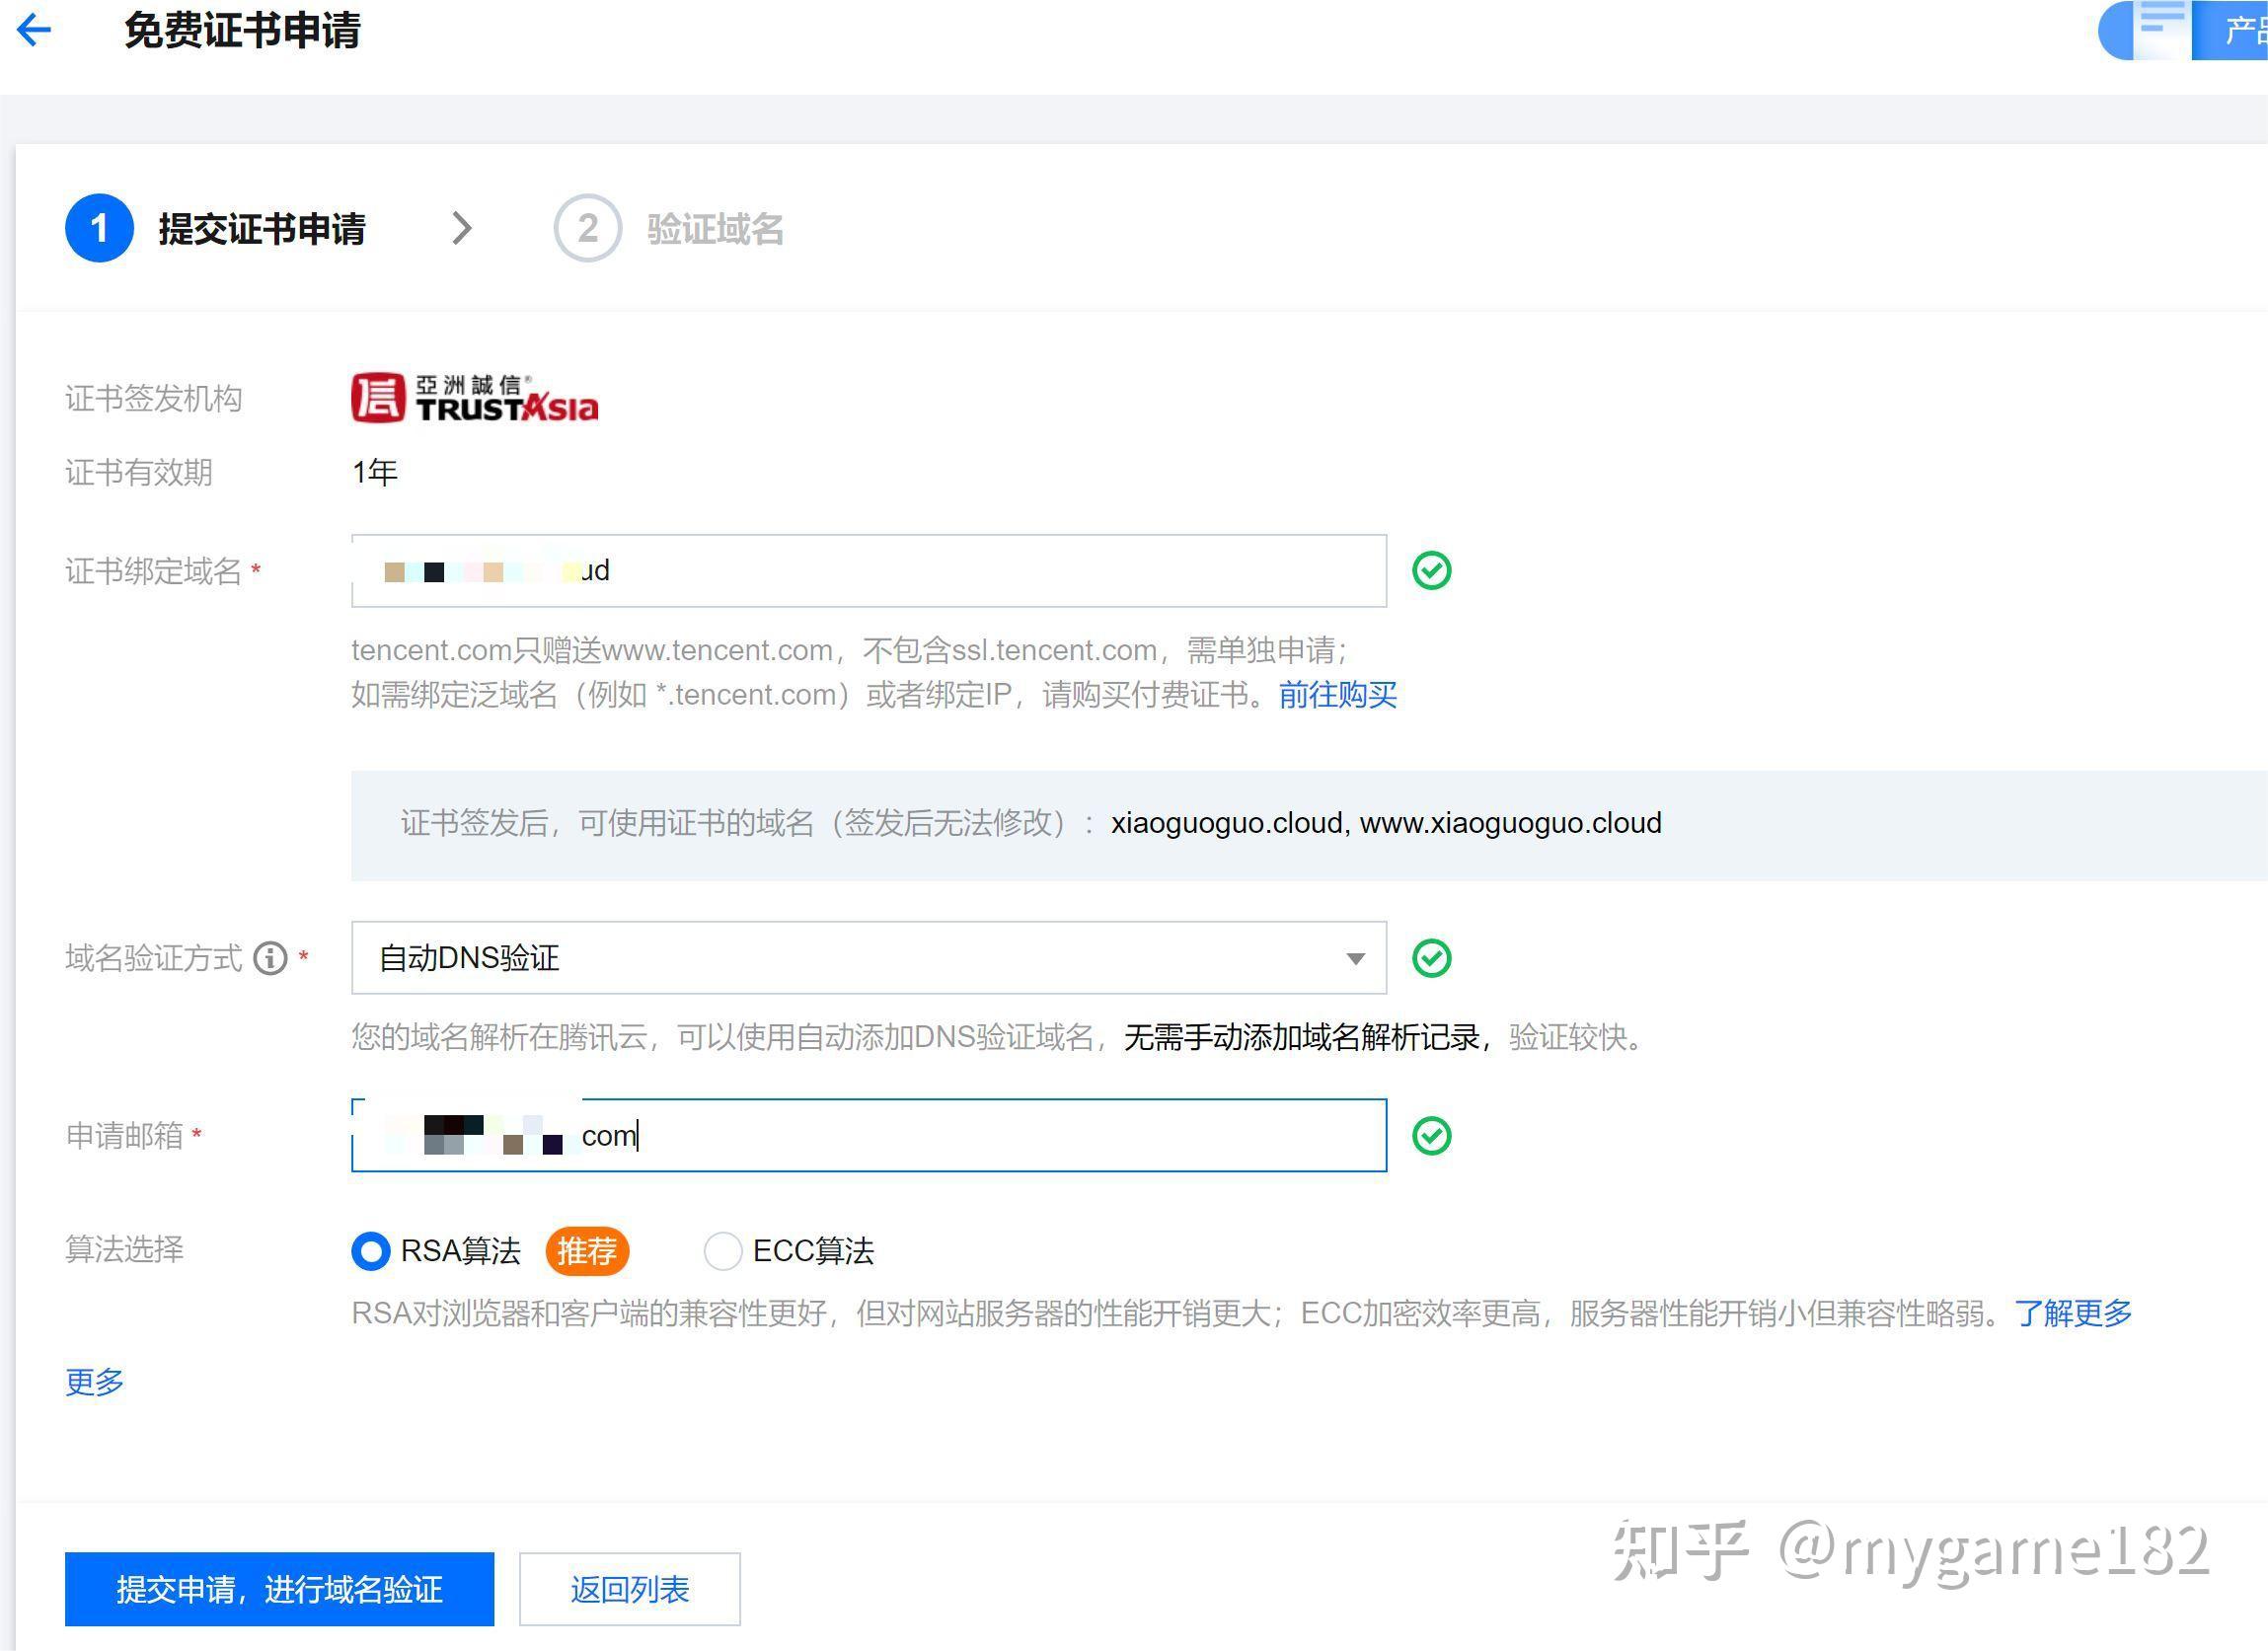Click the green checkmark beside the DNS dropdown
This screenshot has width=2268, height=1651.
click(1432, 957)
